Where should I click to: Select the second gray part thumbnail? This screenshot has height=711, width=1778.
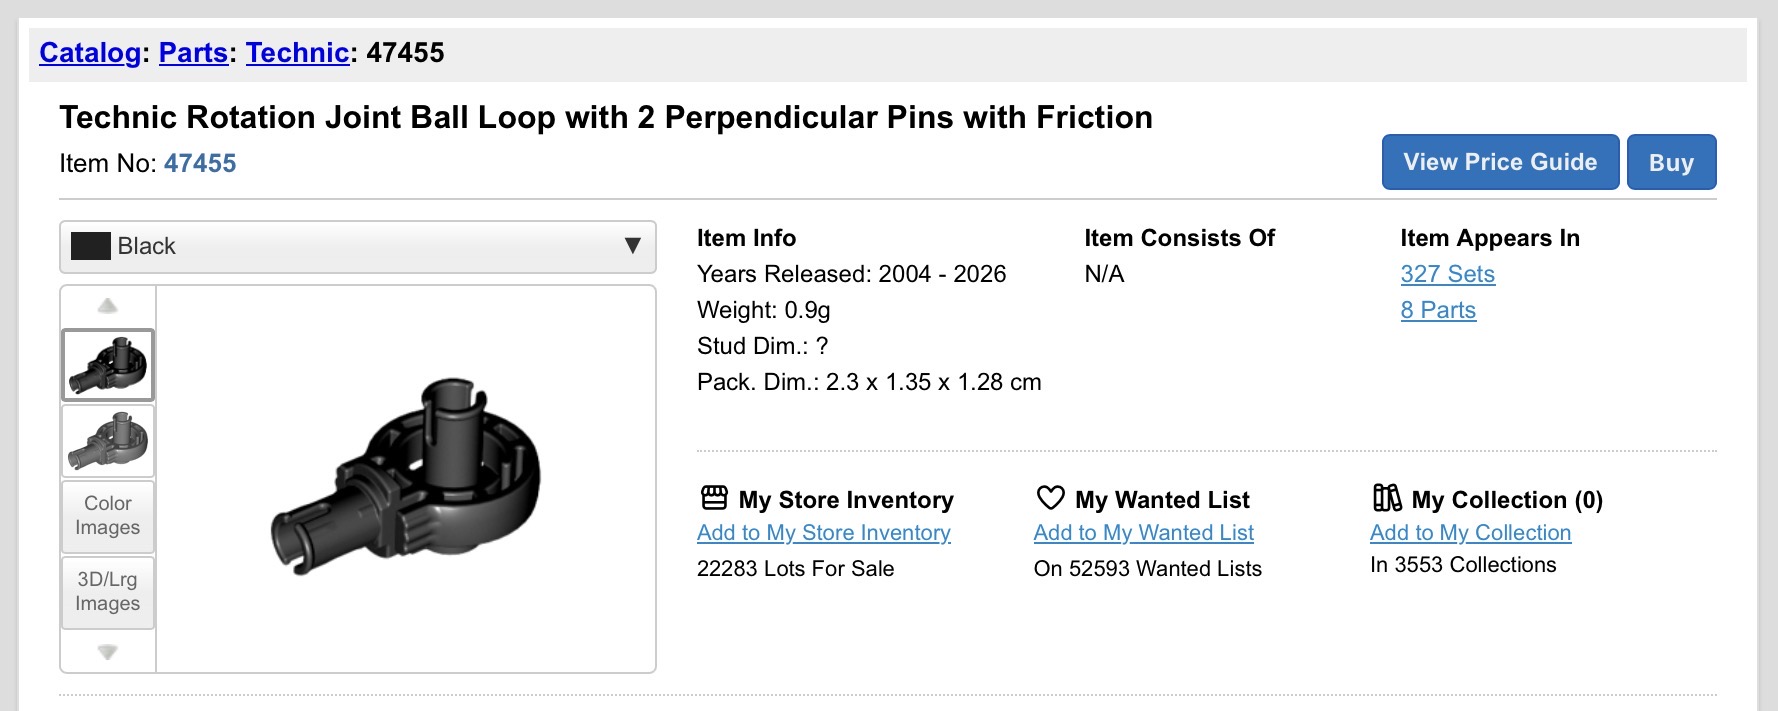point(108,441)
